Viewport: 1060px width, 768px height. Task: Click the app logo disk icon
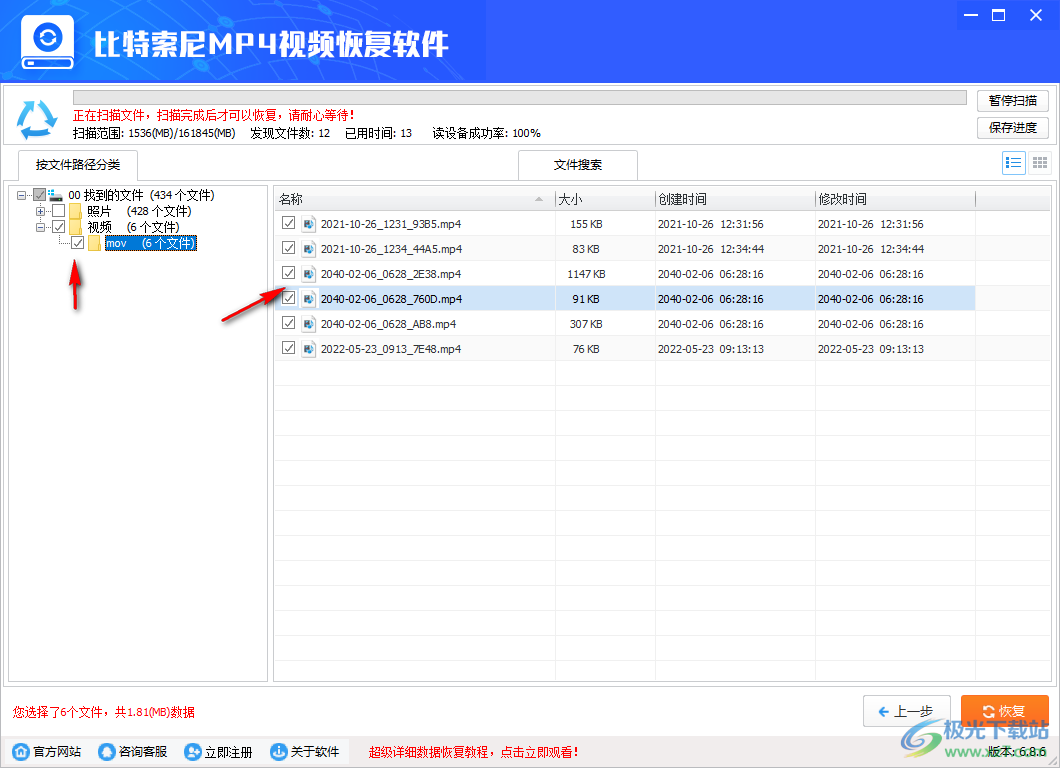coord(47,42)
